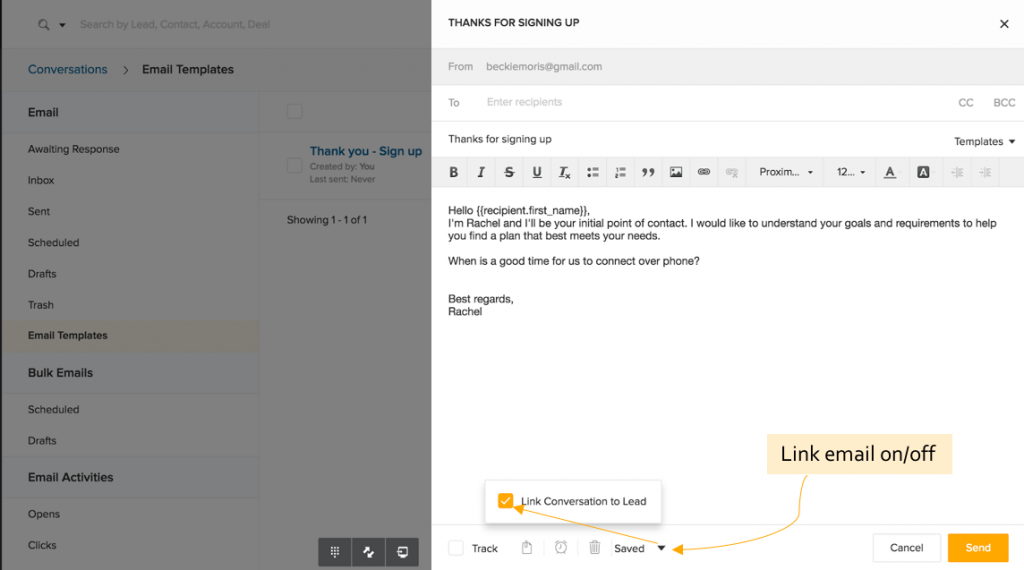Screen dimensions: 1024x570
Task: Insert a numbered list
Action: pos(620,172)
